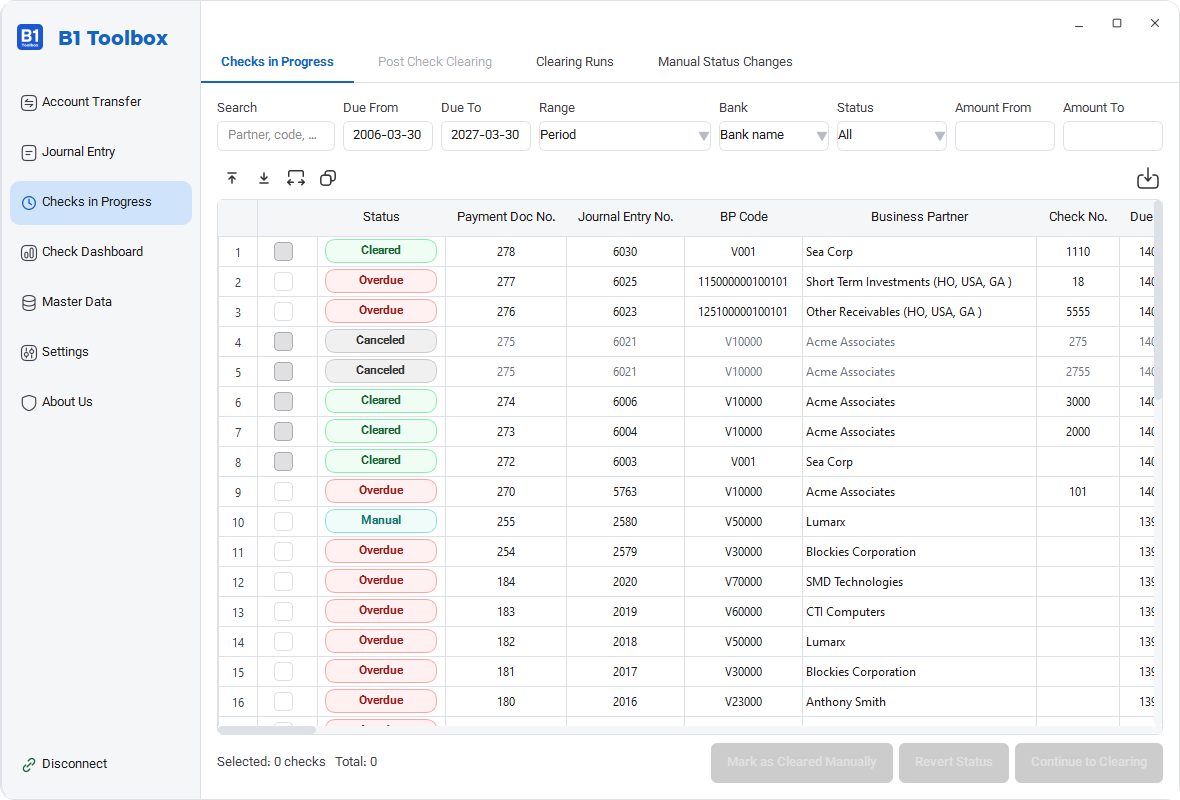Click the Amount To field
The height and width of the screenshot is (800, 1180).
click(1112, 135)
